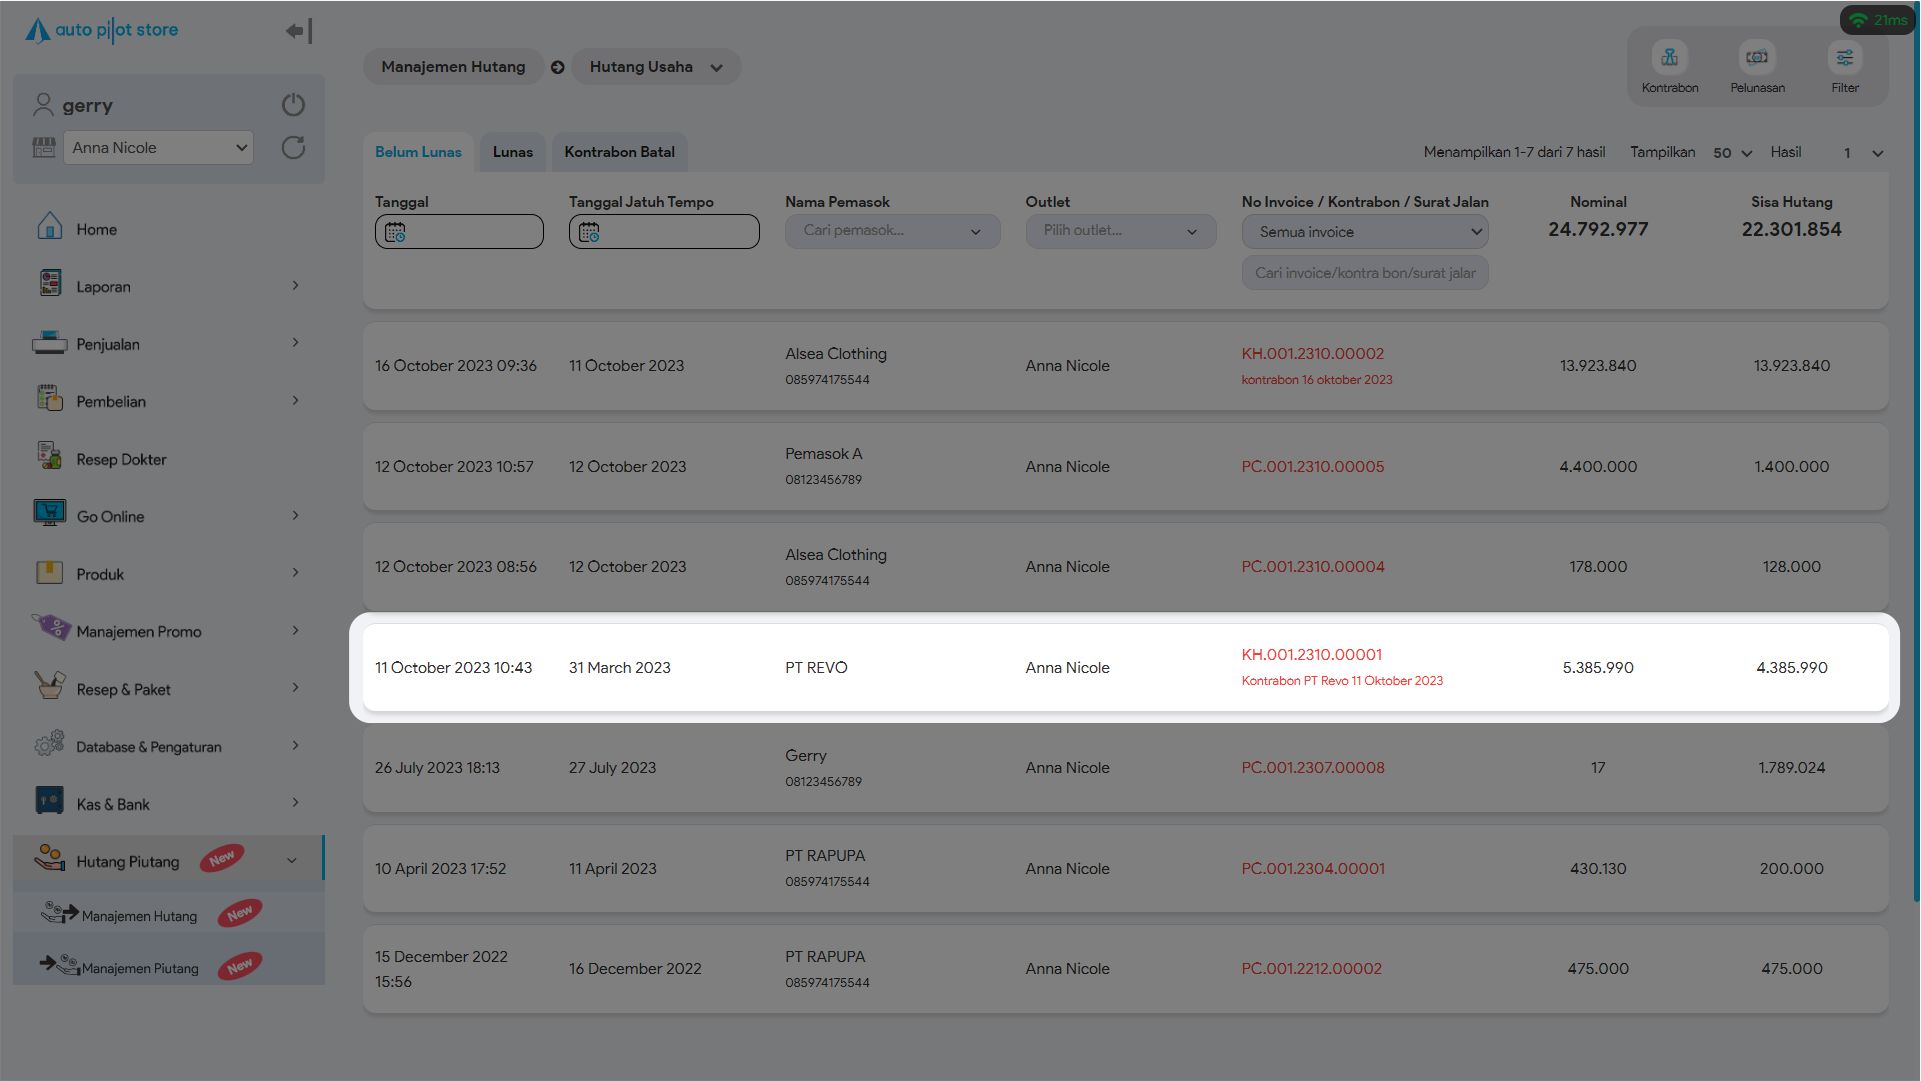This screenshot has width=1921, height=1081.
Task: Collapse the sidebar with the arrow icon
Action: coord(299,31)
